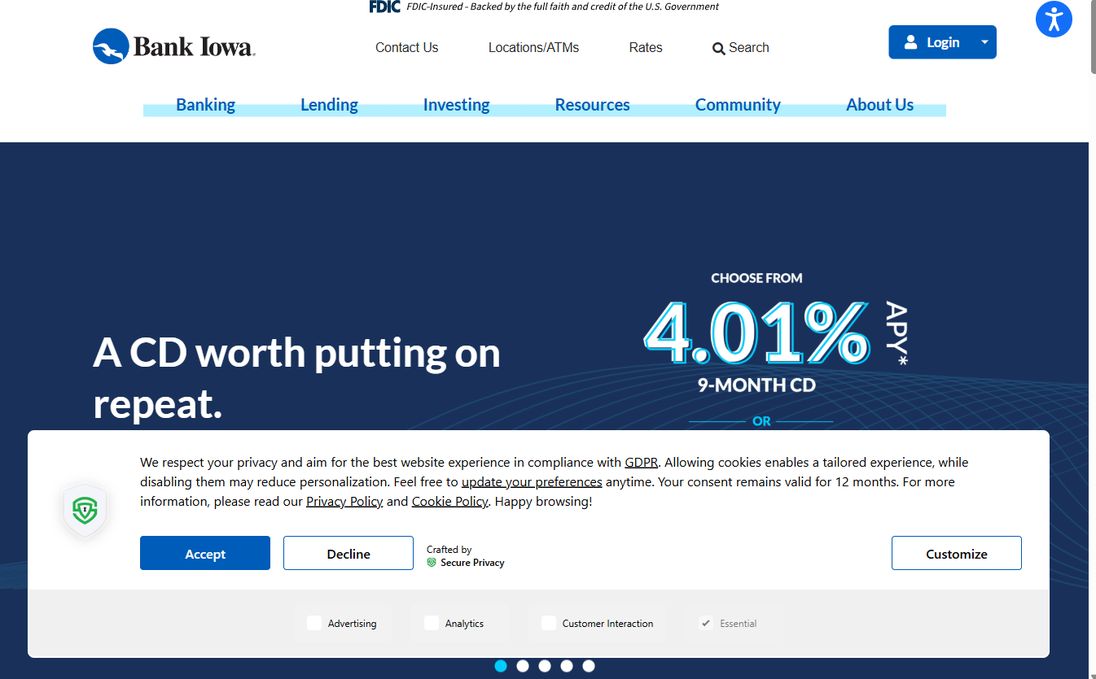Screen dimensions: 1096x679
Task: Open the accessibility options icon
Action: [x=1053, y=20]
